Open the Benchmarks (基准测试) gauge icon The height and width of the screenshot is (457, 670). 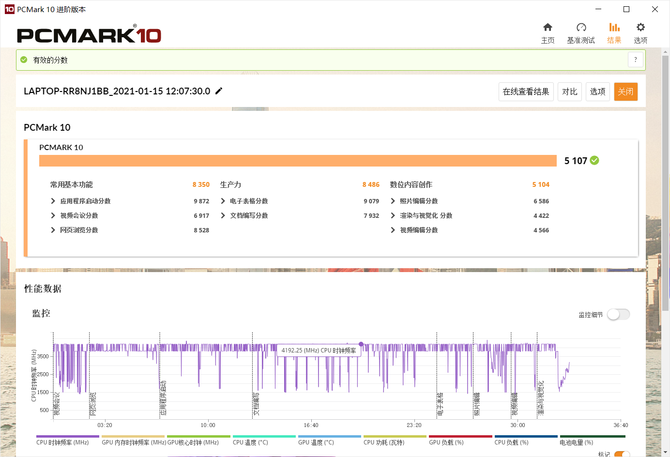pyautogui.click(x=581, y=27)
